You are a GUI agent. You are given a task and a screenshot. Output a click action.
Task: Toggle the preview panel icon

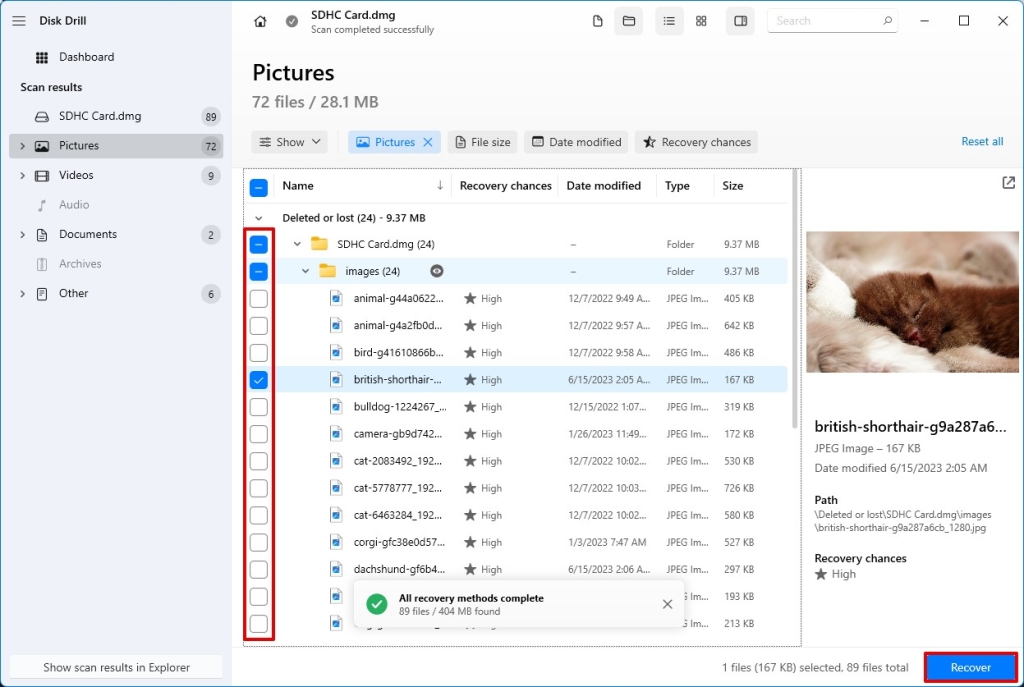tap(740, 20)
